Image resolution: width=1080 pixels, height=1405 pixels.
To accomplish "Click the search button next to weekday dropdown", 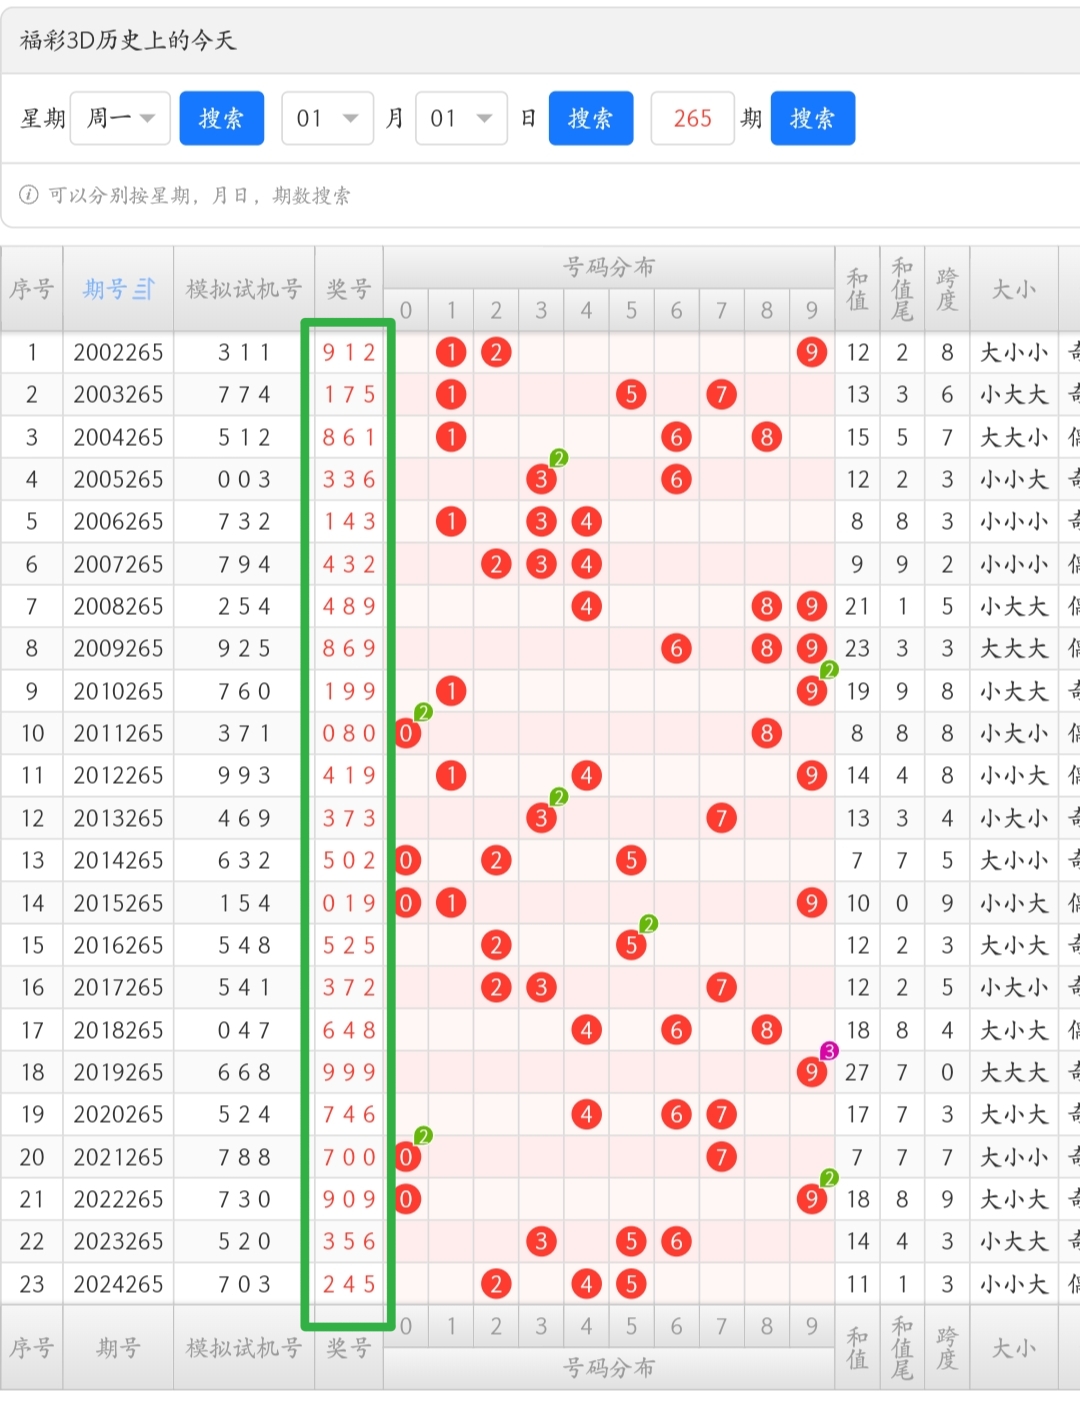I will pyautogui.click(x=221, y=118).
